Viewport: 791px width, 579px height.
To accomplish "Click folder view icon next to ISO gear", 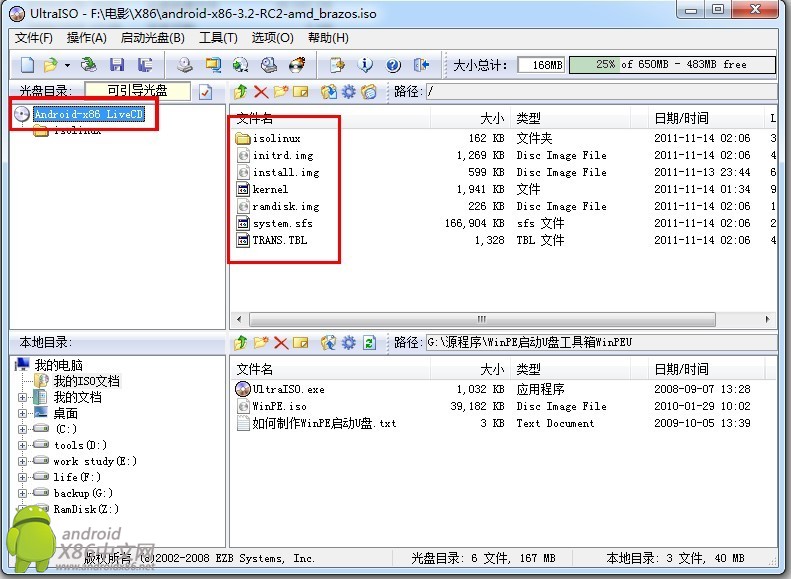I will 369,92.
